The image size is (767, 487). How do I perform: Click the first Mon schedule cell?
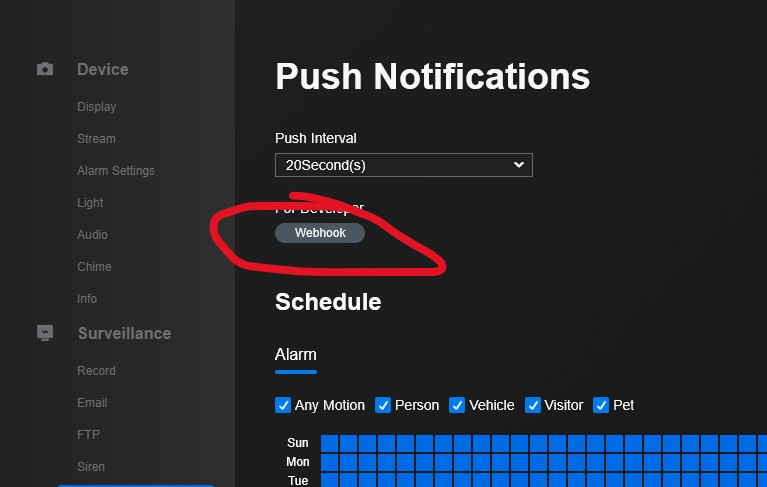tap(329, 463)
